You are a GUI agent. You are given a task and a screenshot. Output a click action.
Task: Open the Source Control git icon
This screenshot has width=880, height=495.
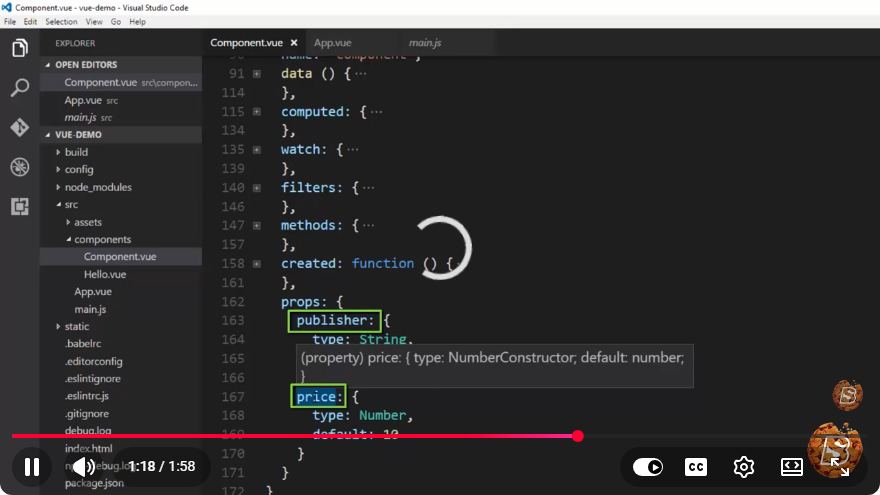click(x=20, y=127)
